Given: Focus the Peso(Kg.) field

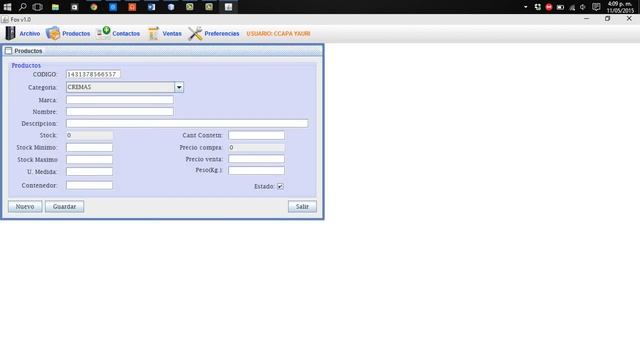Looking at the screenshot, I should coord(256,170).
